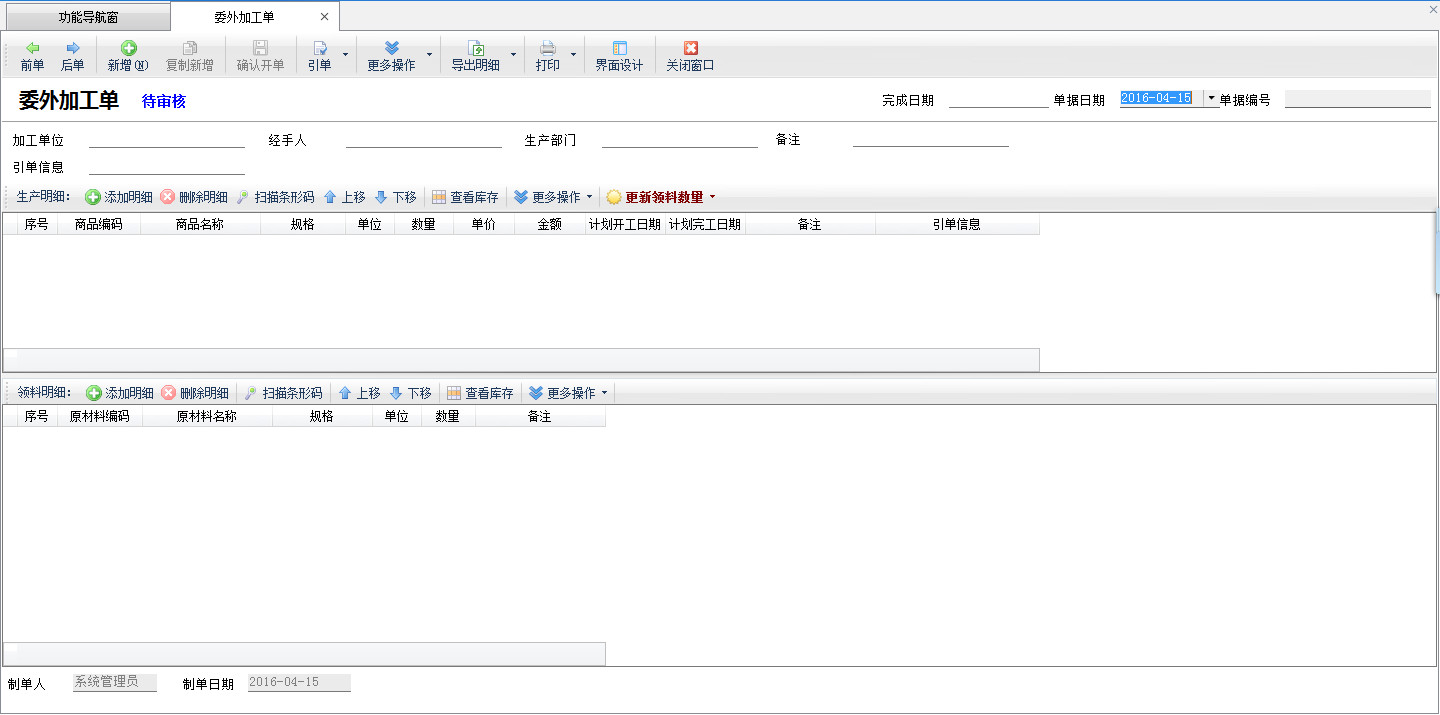1440x715 pixels.
Task: Close the 委外加工单 tab
Action: 324,17
